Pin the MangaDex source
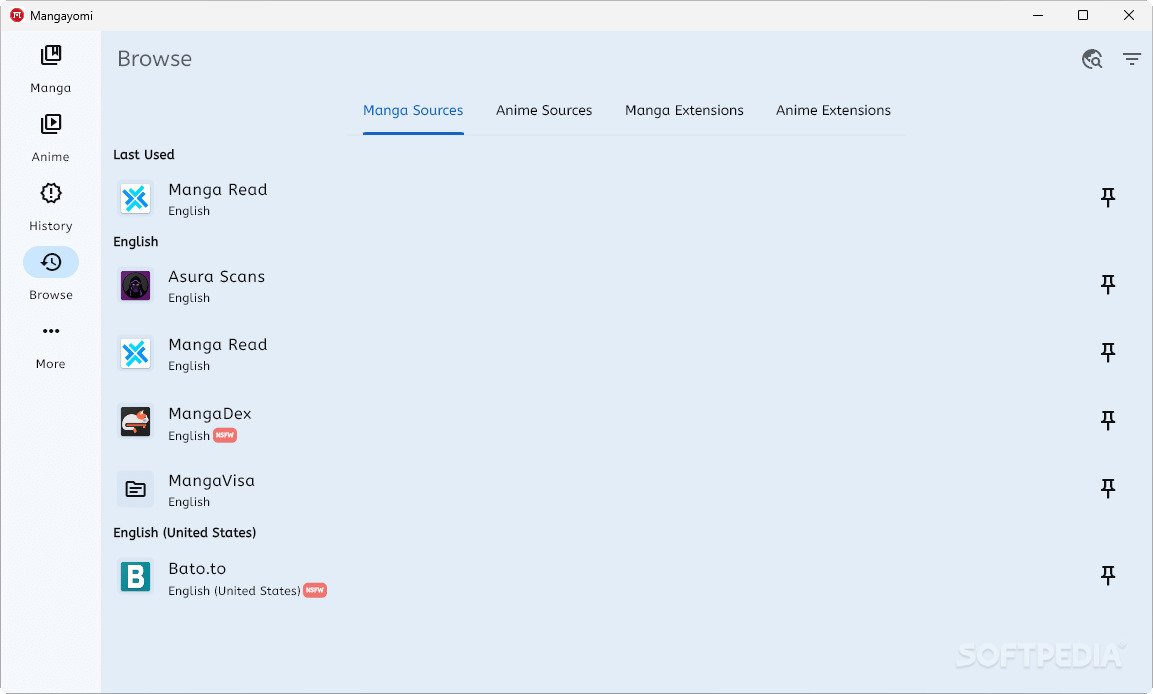 tap(1107, 421)
